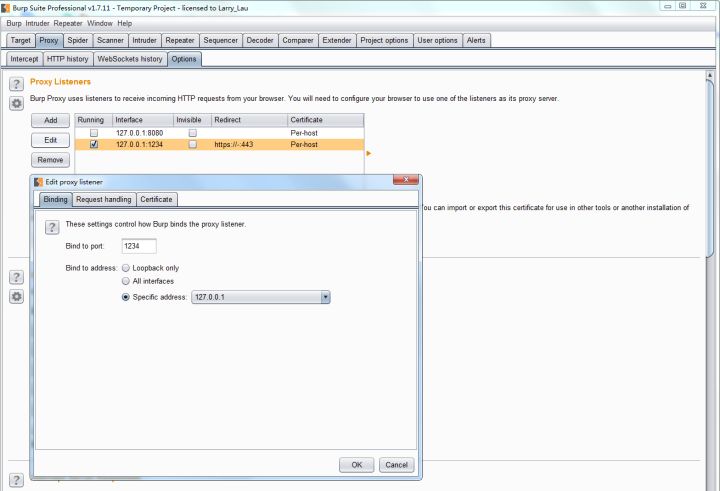Select Loopback only radio button
The image size is (720, 491).
click(125, 268)
